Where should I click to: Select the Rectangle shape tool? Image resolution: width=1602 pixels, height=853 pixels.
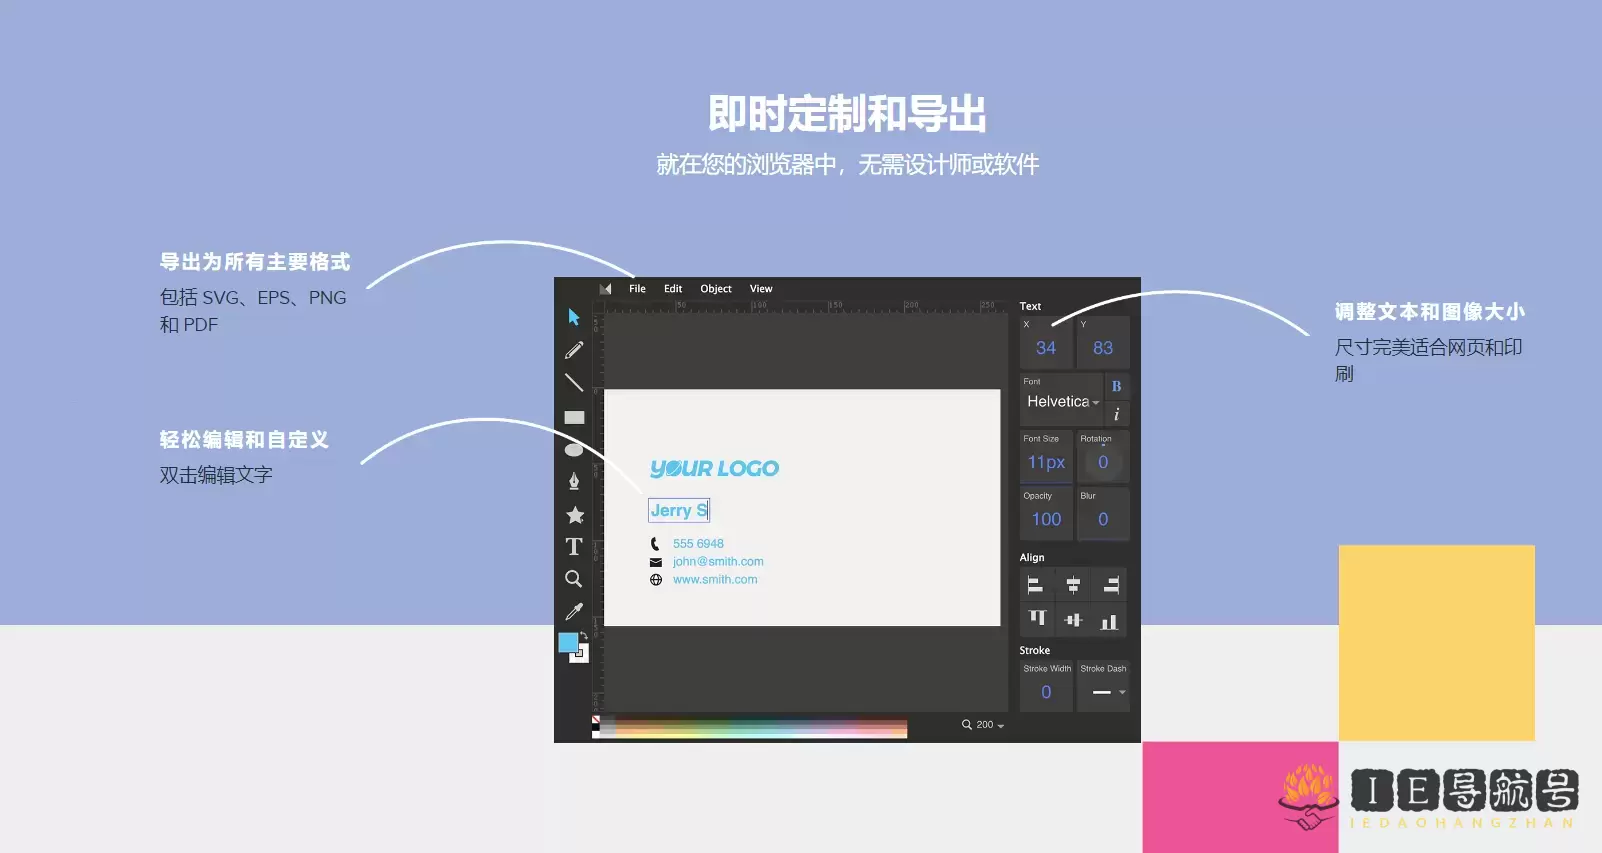[574, 418]
